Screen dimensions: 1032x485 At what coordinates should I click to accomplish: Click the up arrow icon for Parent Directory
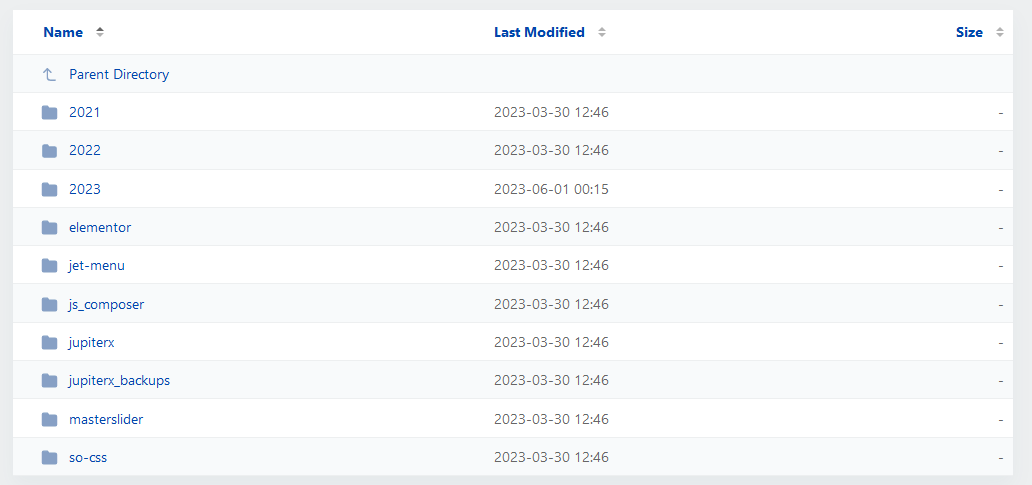[x=49, y=74]
